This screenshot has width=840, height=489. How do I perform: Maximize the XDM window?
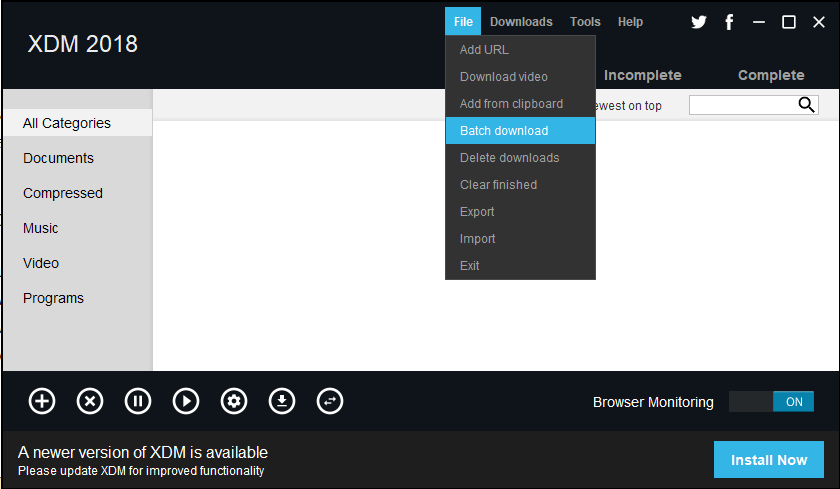tap(789, 22)
